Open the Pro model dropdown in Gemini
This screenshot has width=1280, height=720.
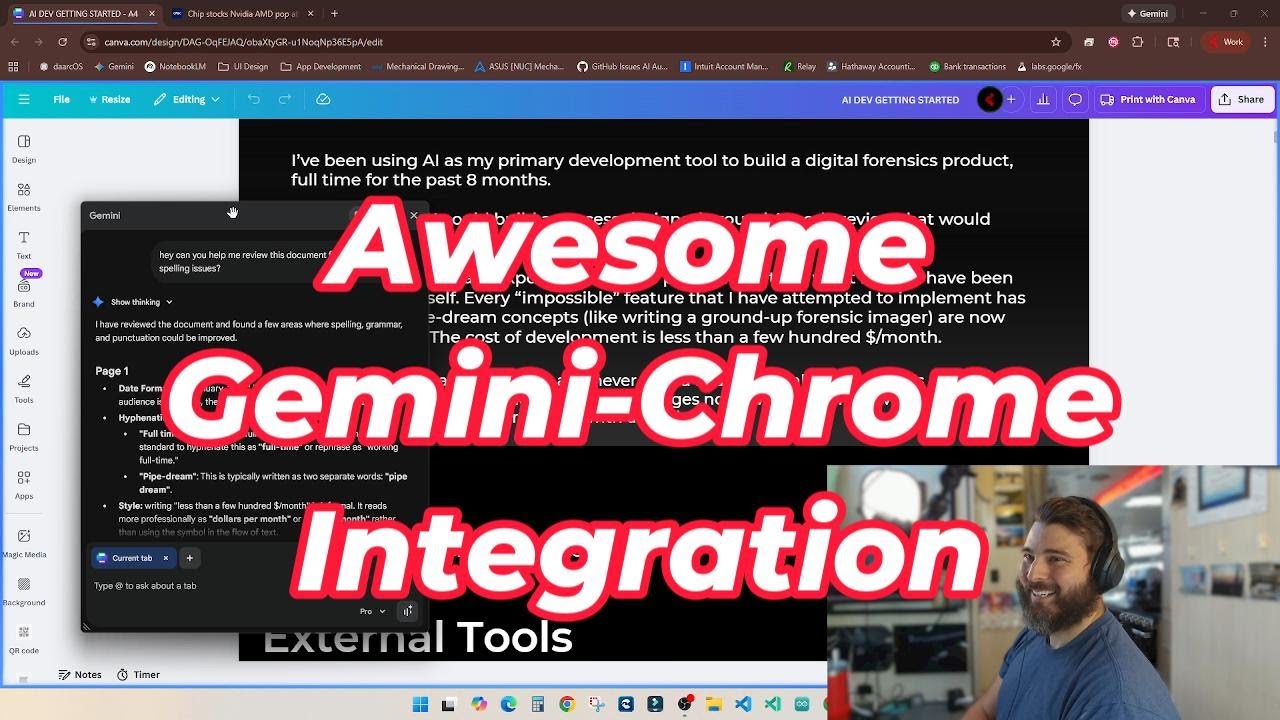372,611
